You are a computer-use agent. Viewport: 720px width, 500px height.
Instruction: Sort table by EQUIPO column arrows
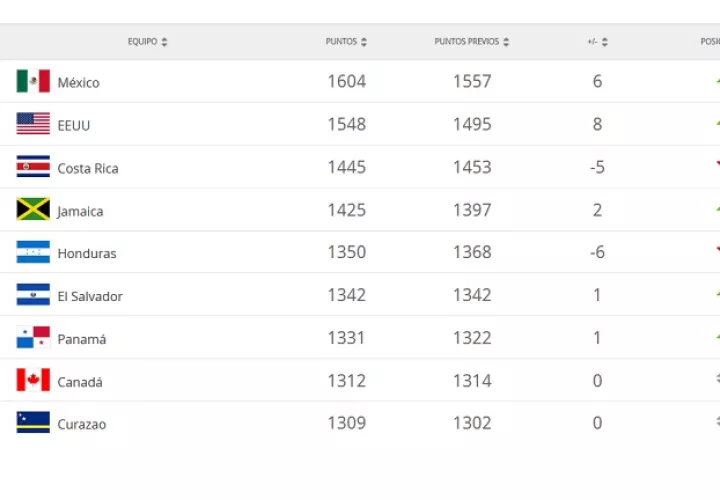pos(164,42)
